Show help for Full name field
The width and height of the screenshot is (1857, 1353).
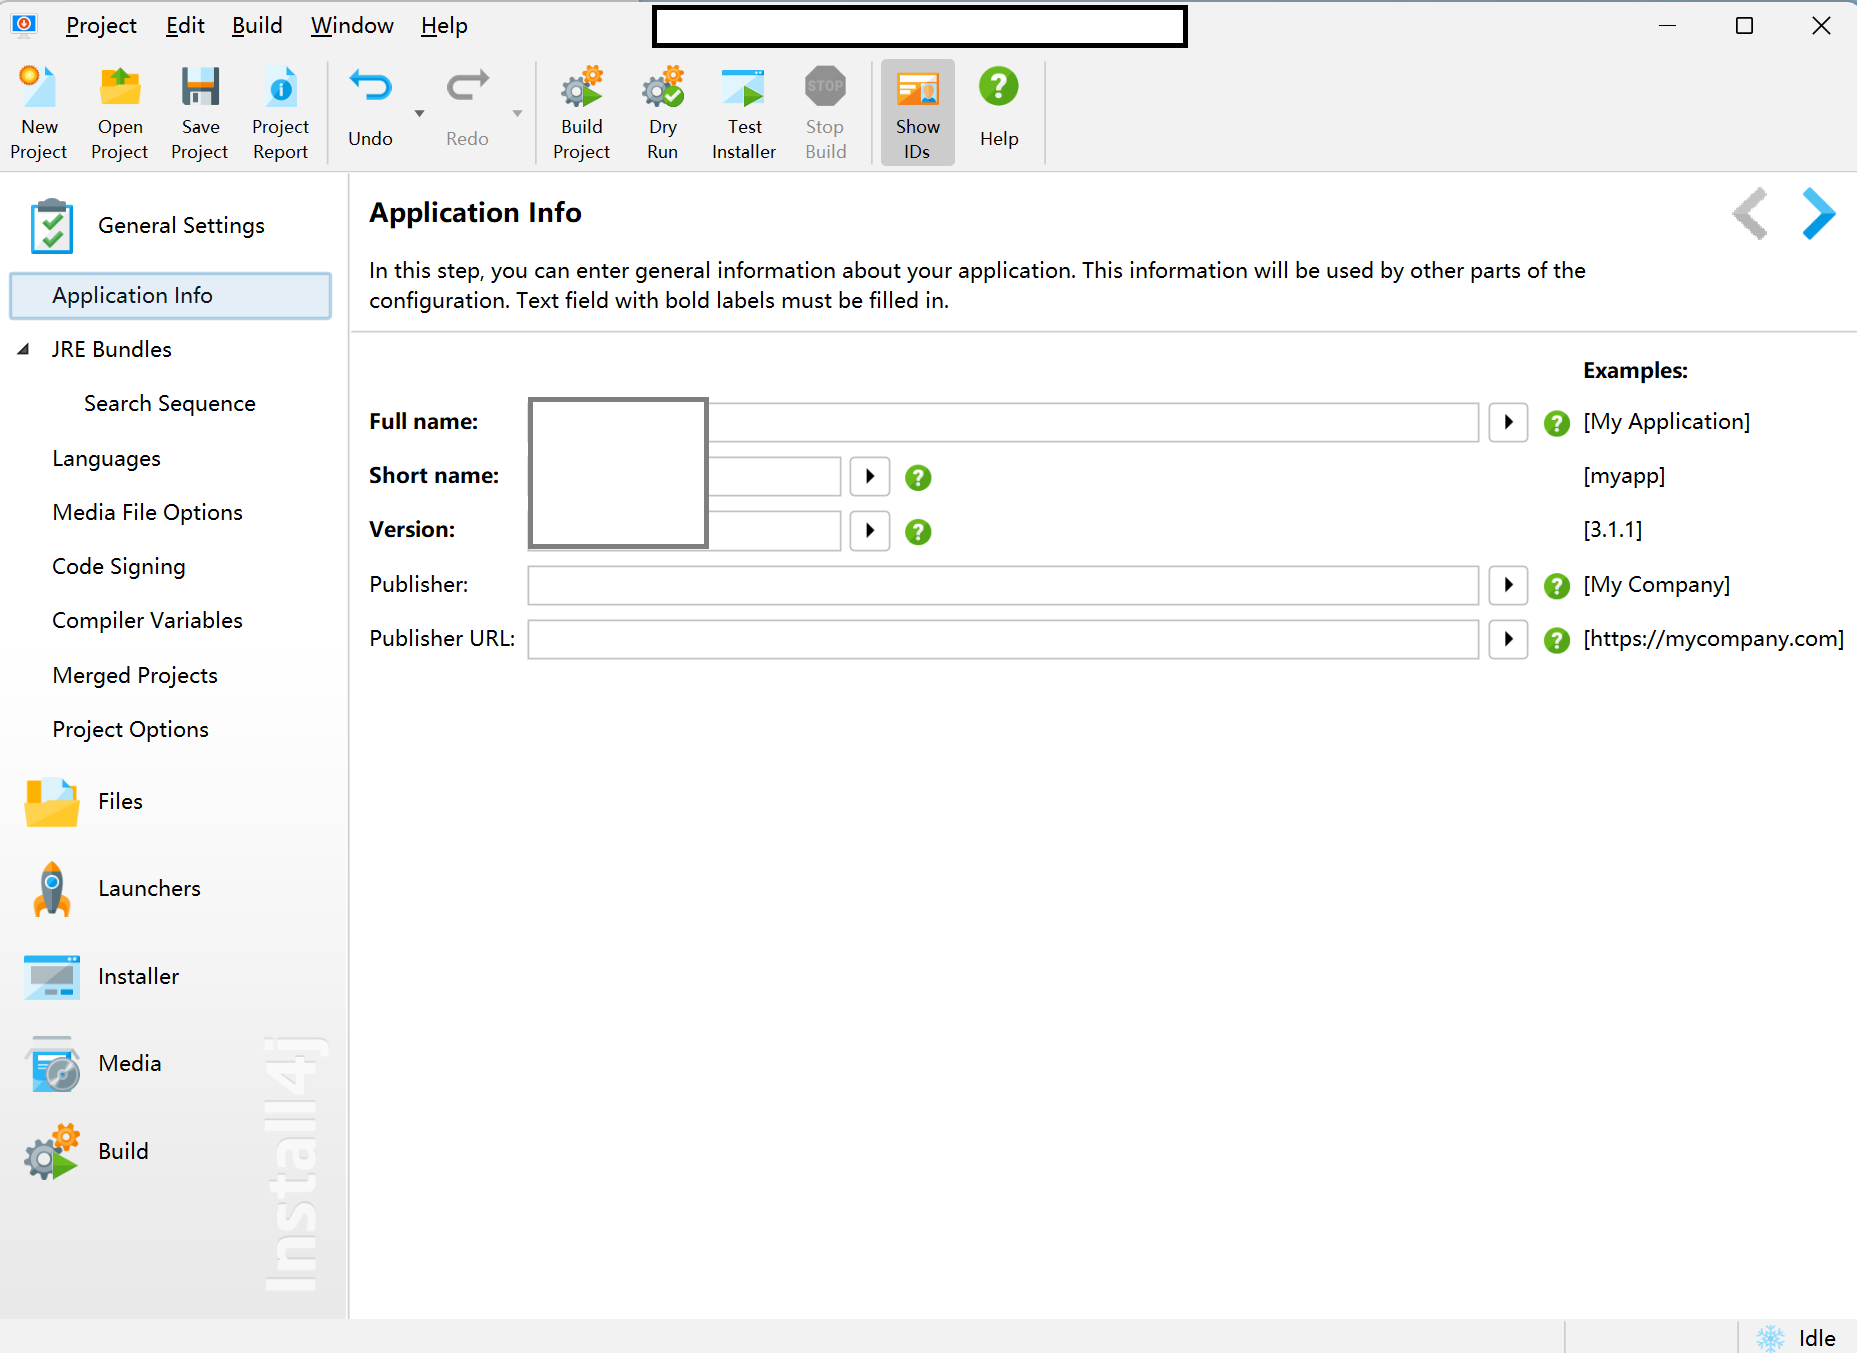pyautogui.click(x=1557, y=424)
